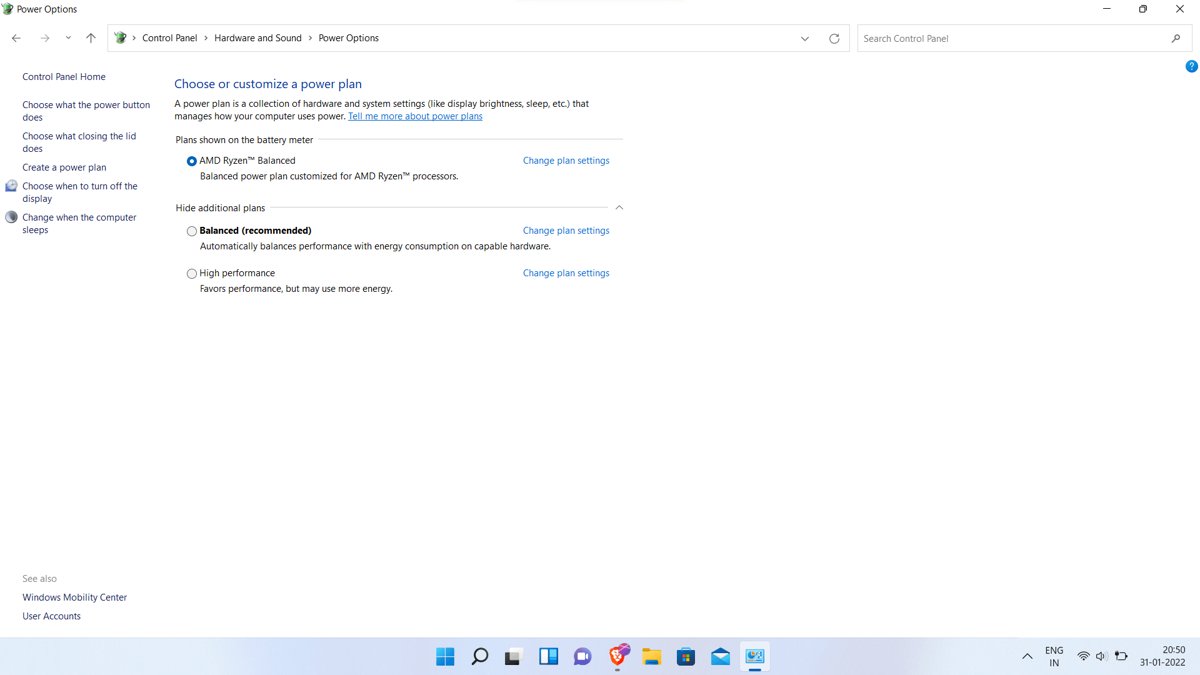Click the battery tray icon
Image resolution: width=1200 pixels, height=675 pixels.
1121,657
